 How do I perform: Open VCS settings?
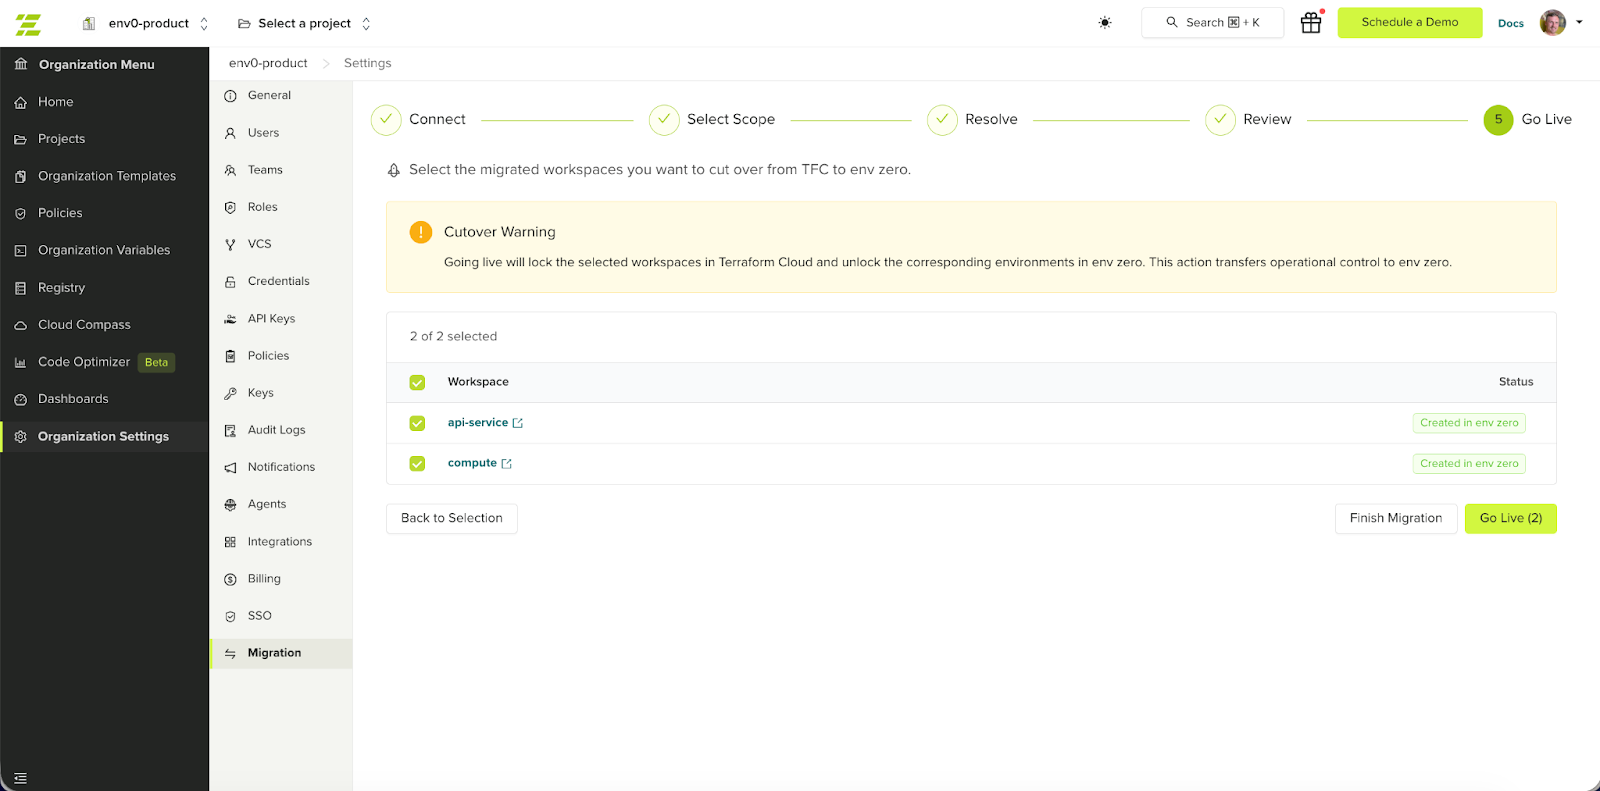coord(281,244)
